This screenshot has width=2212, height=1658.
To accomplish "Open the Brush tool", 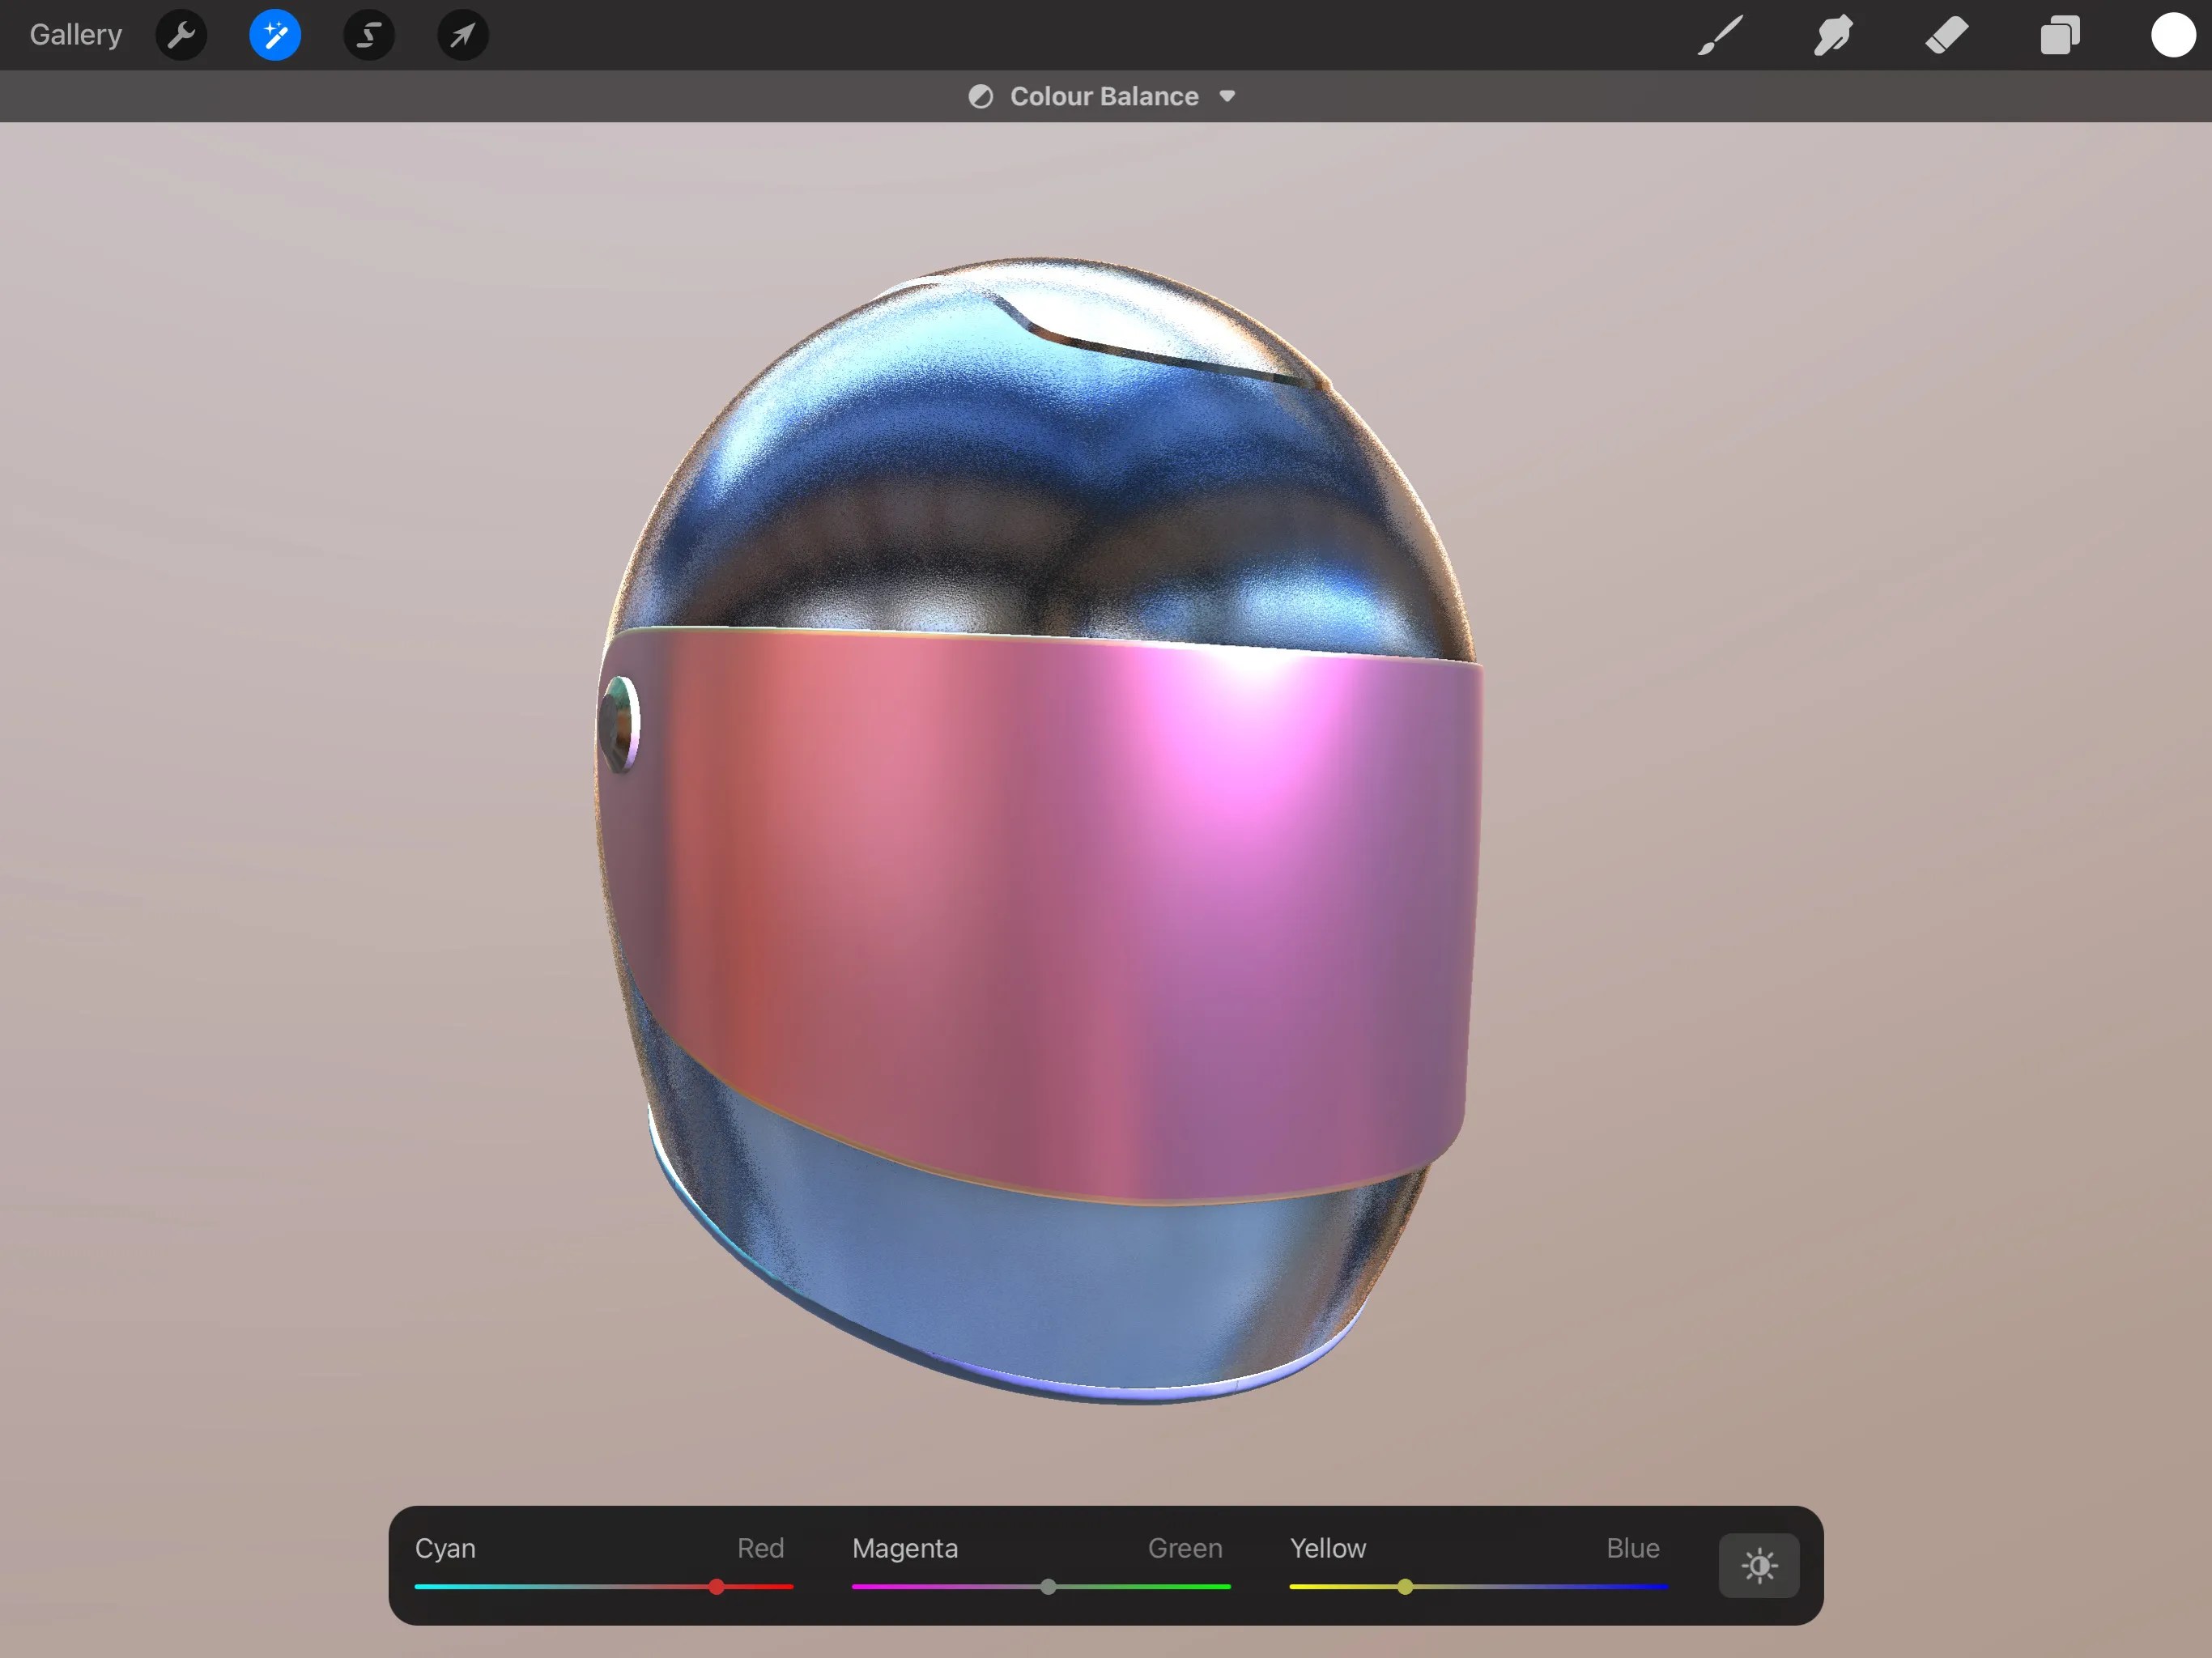I will pyautogui.click(x=1718, y=34).
